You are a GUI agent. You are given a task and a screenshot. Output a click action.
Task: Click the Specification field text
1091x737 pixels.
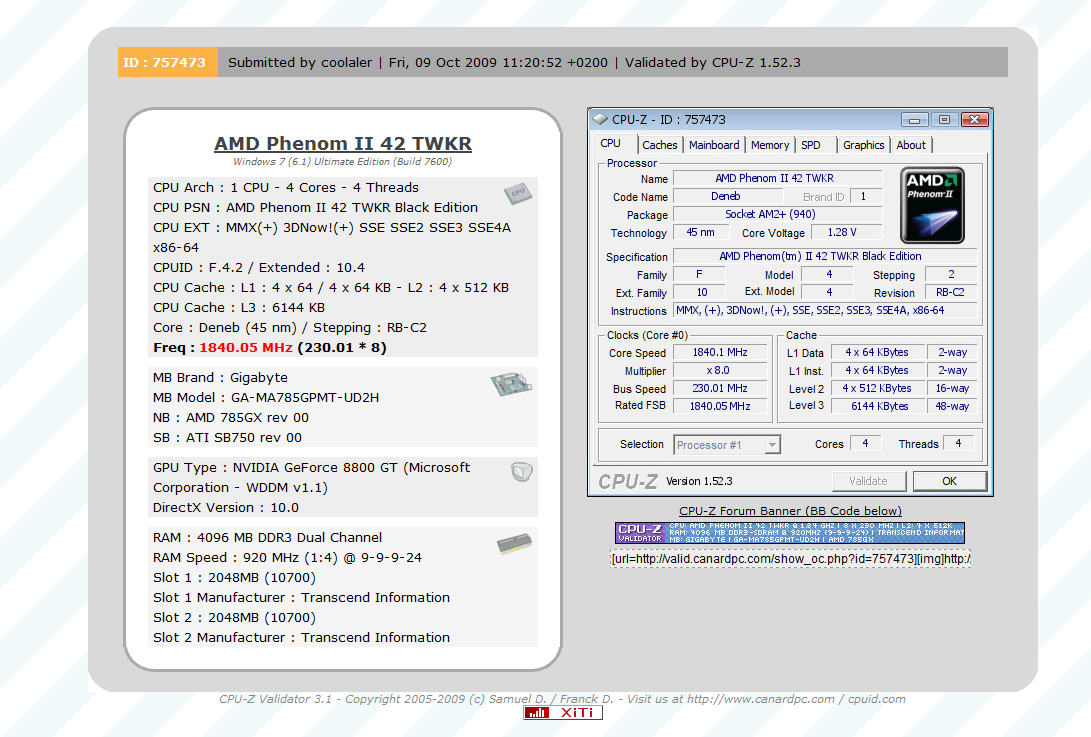tap(825, 256)
